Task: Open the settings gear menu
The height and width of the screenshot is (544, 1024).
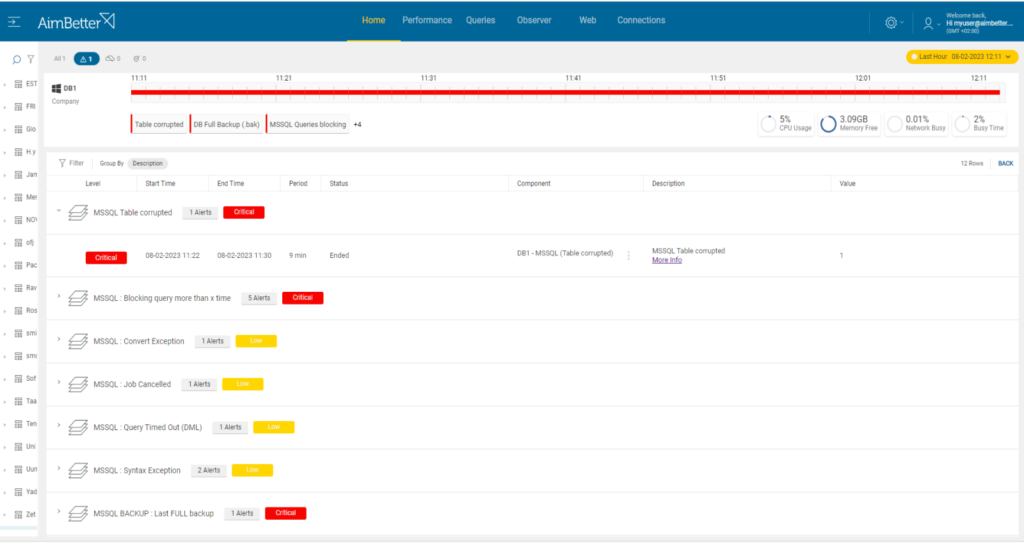Action: point(891,23)
